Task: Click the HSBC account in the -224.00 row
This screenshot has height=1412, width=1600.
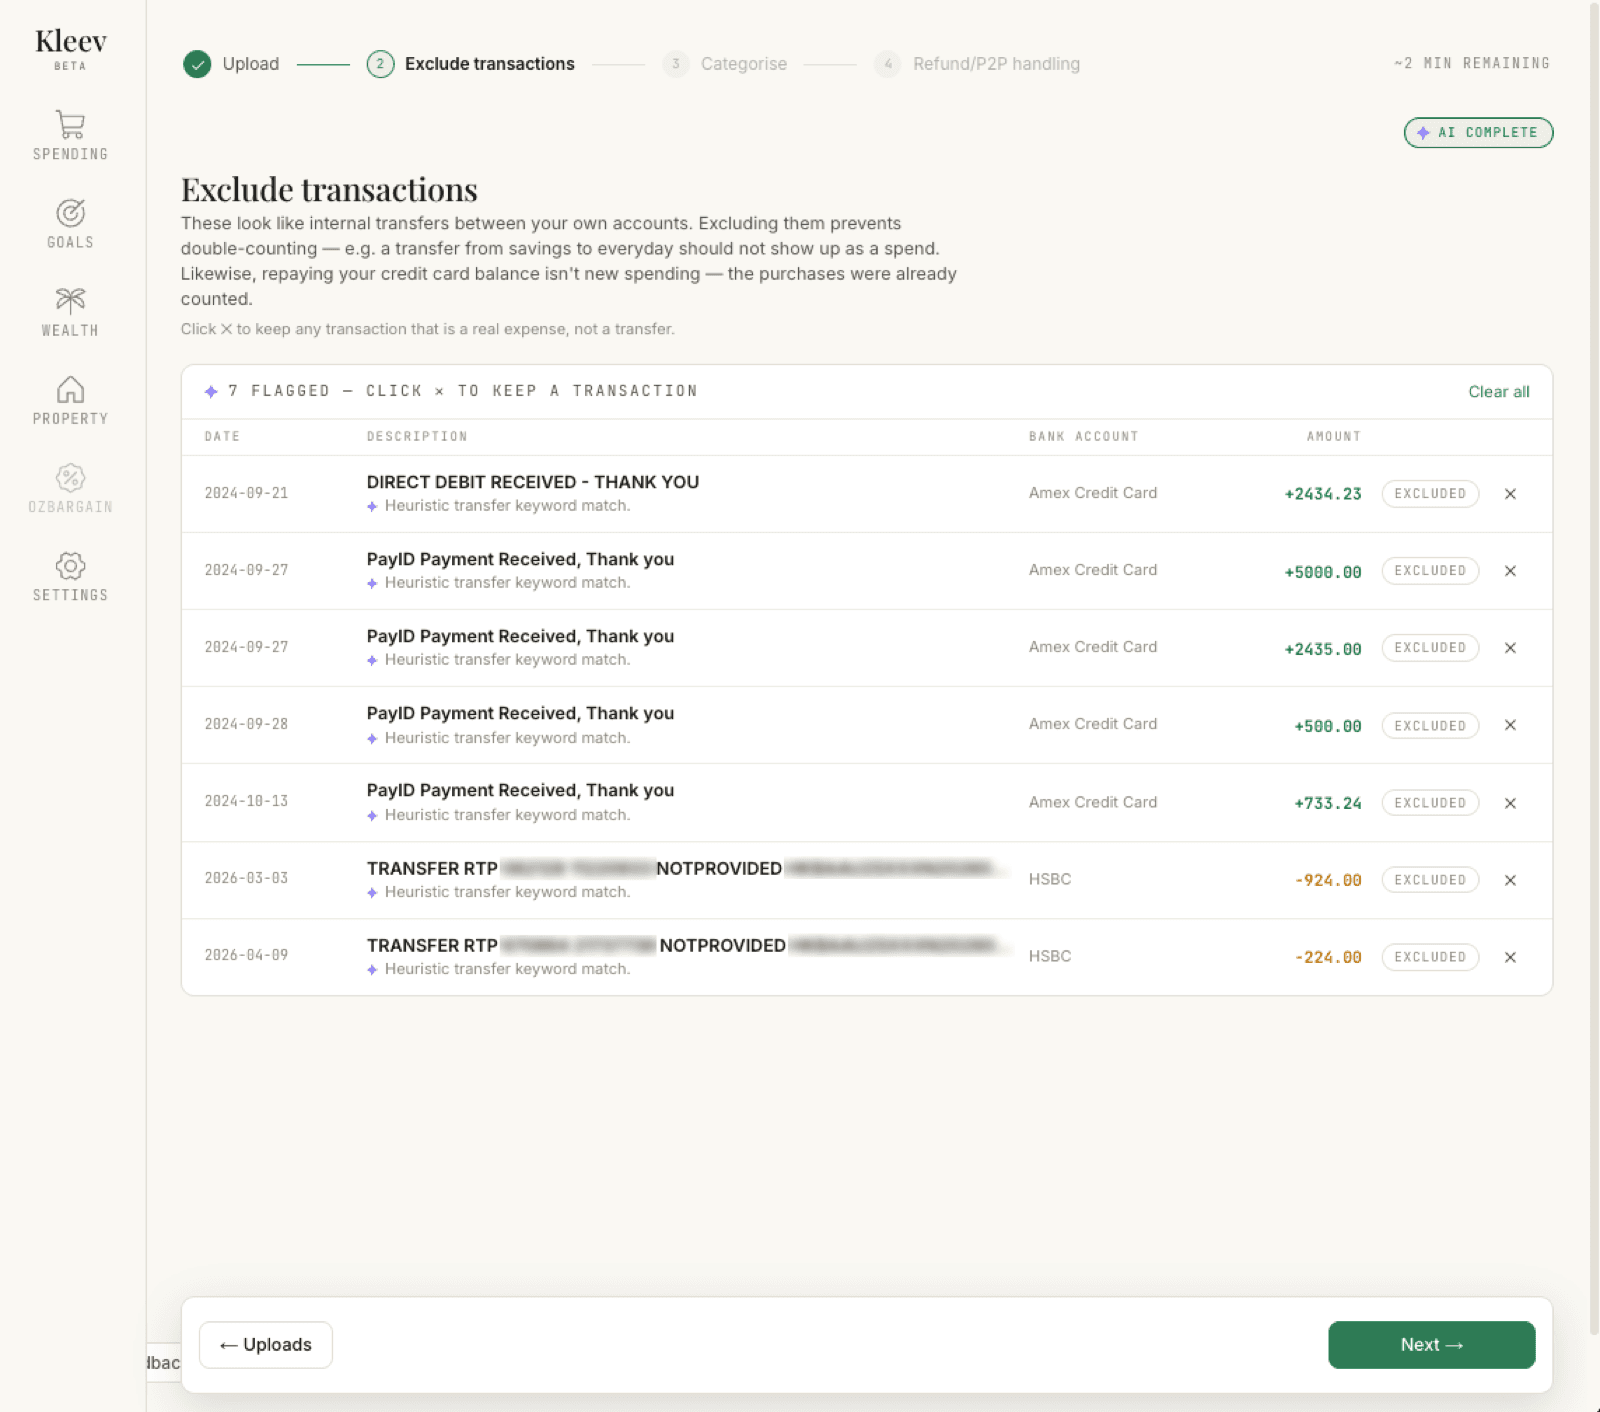Action: coord(1050,956)
